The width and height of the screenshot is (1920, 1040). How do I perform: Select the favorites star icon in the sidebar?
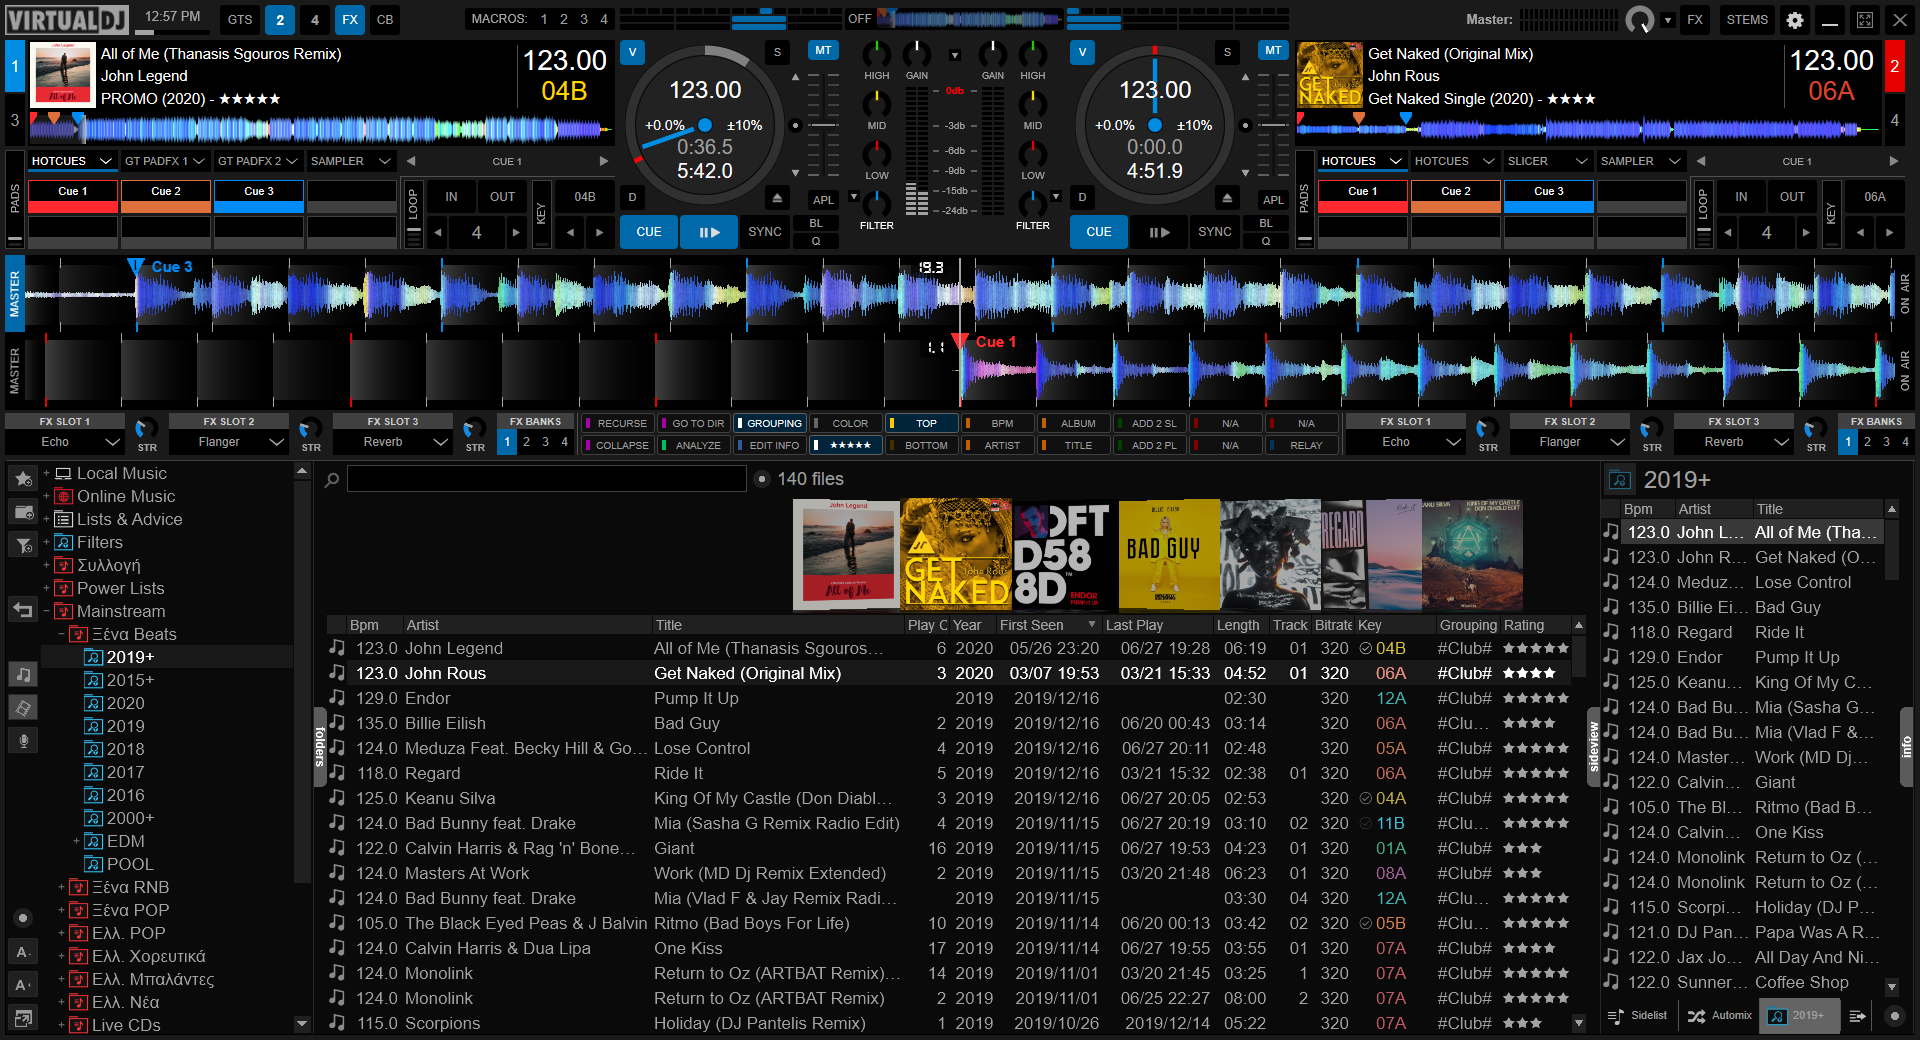point(22,479)
